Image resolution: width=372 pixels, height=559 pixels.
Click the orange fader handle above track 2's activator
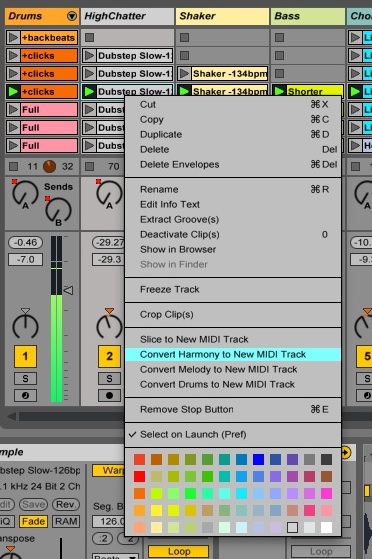109,311
